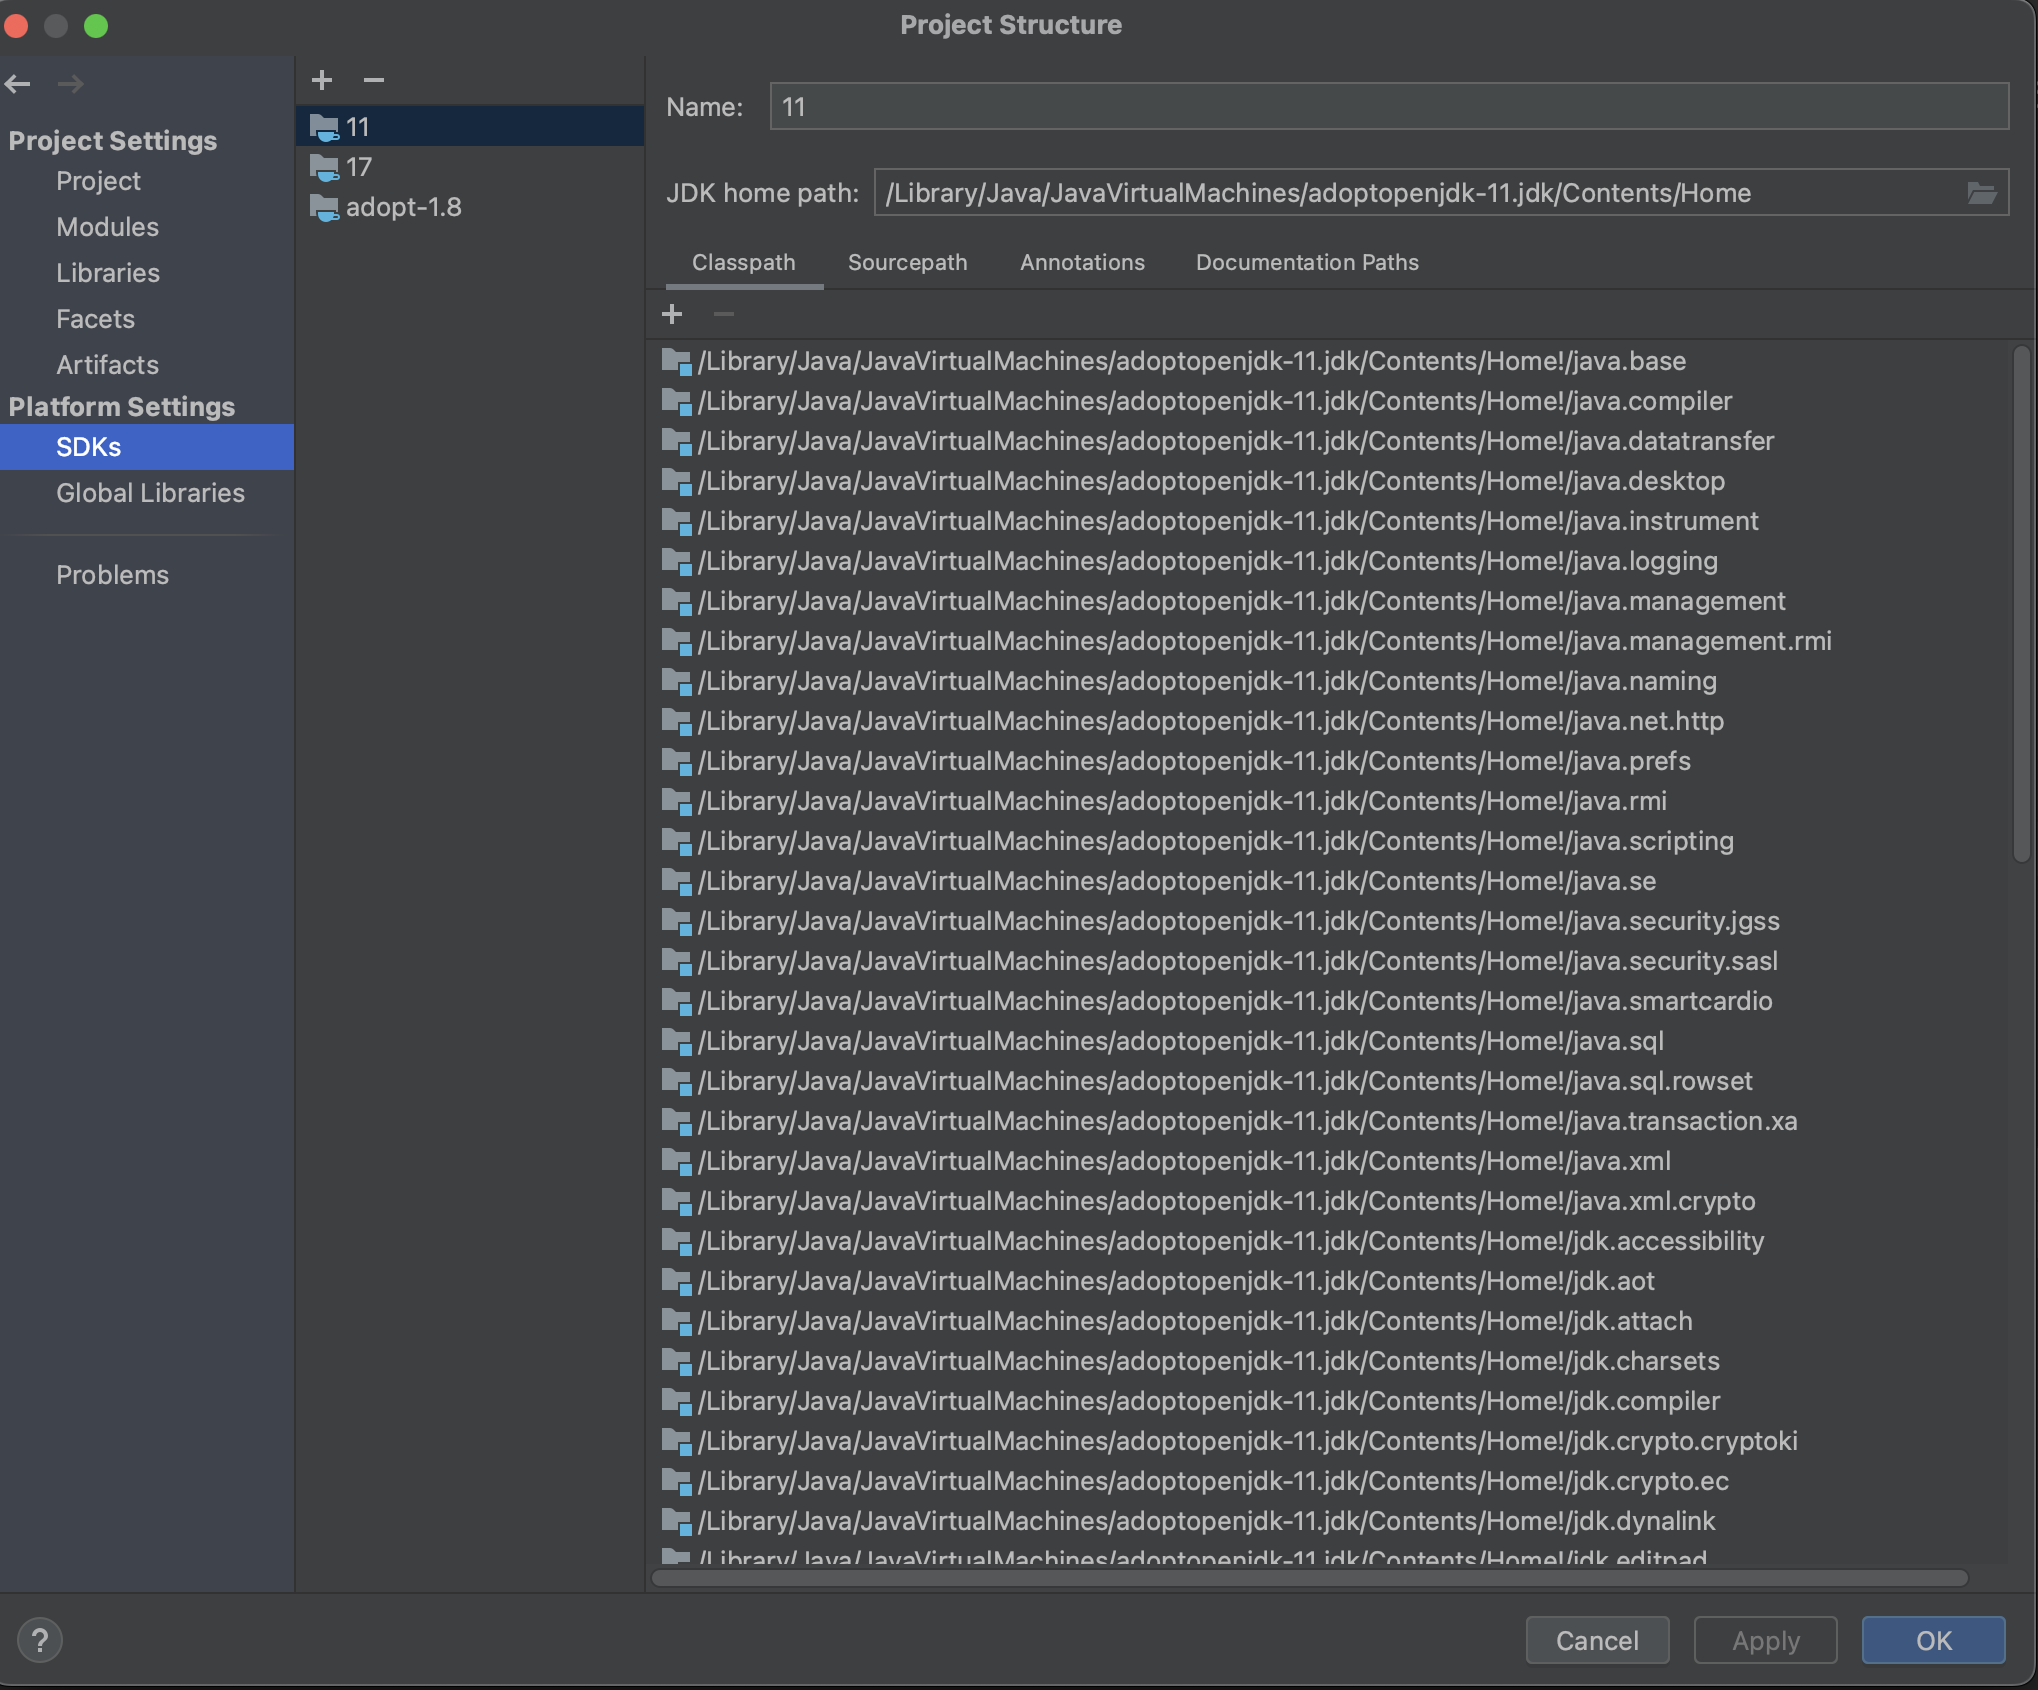This screenshot has width=2038, height=1690.
Task: Select the Problems section
Action: point(112,575)
